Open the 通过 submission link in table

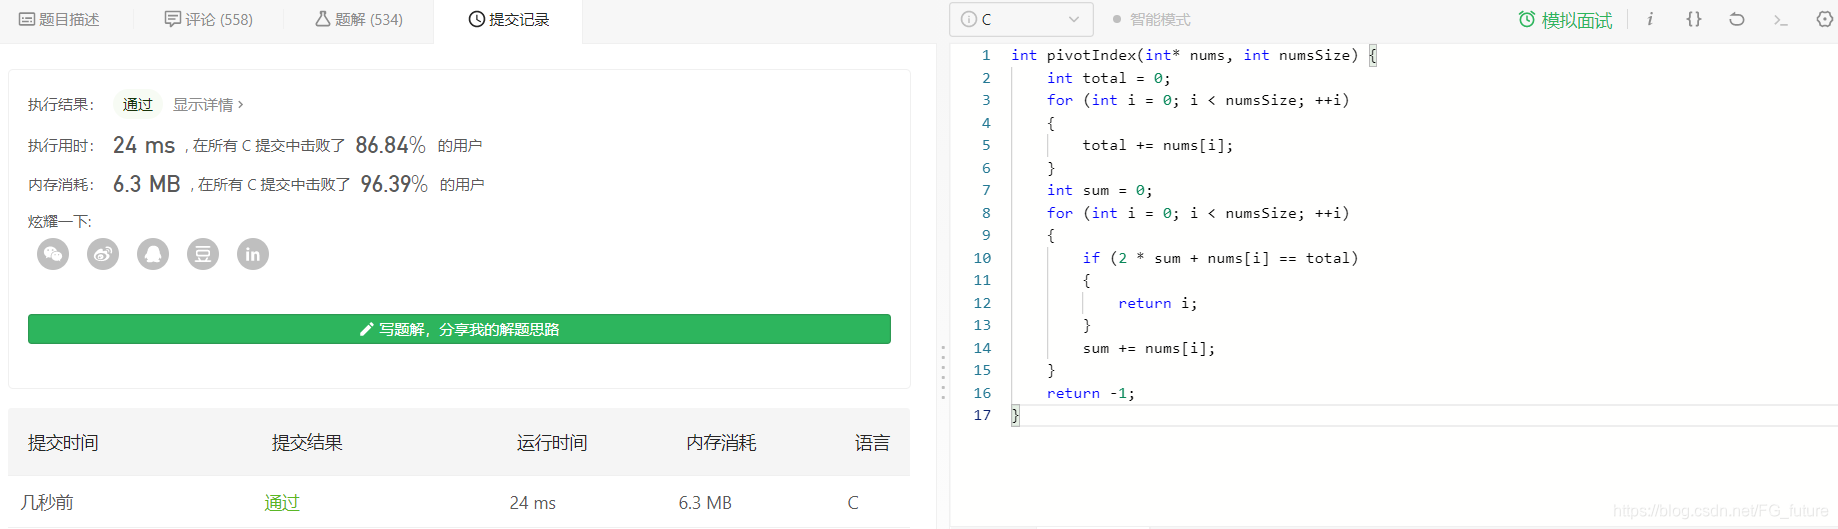[282, 502]
